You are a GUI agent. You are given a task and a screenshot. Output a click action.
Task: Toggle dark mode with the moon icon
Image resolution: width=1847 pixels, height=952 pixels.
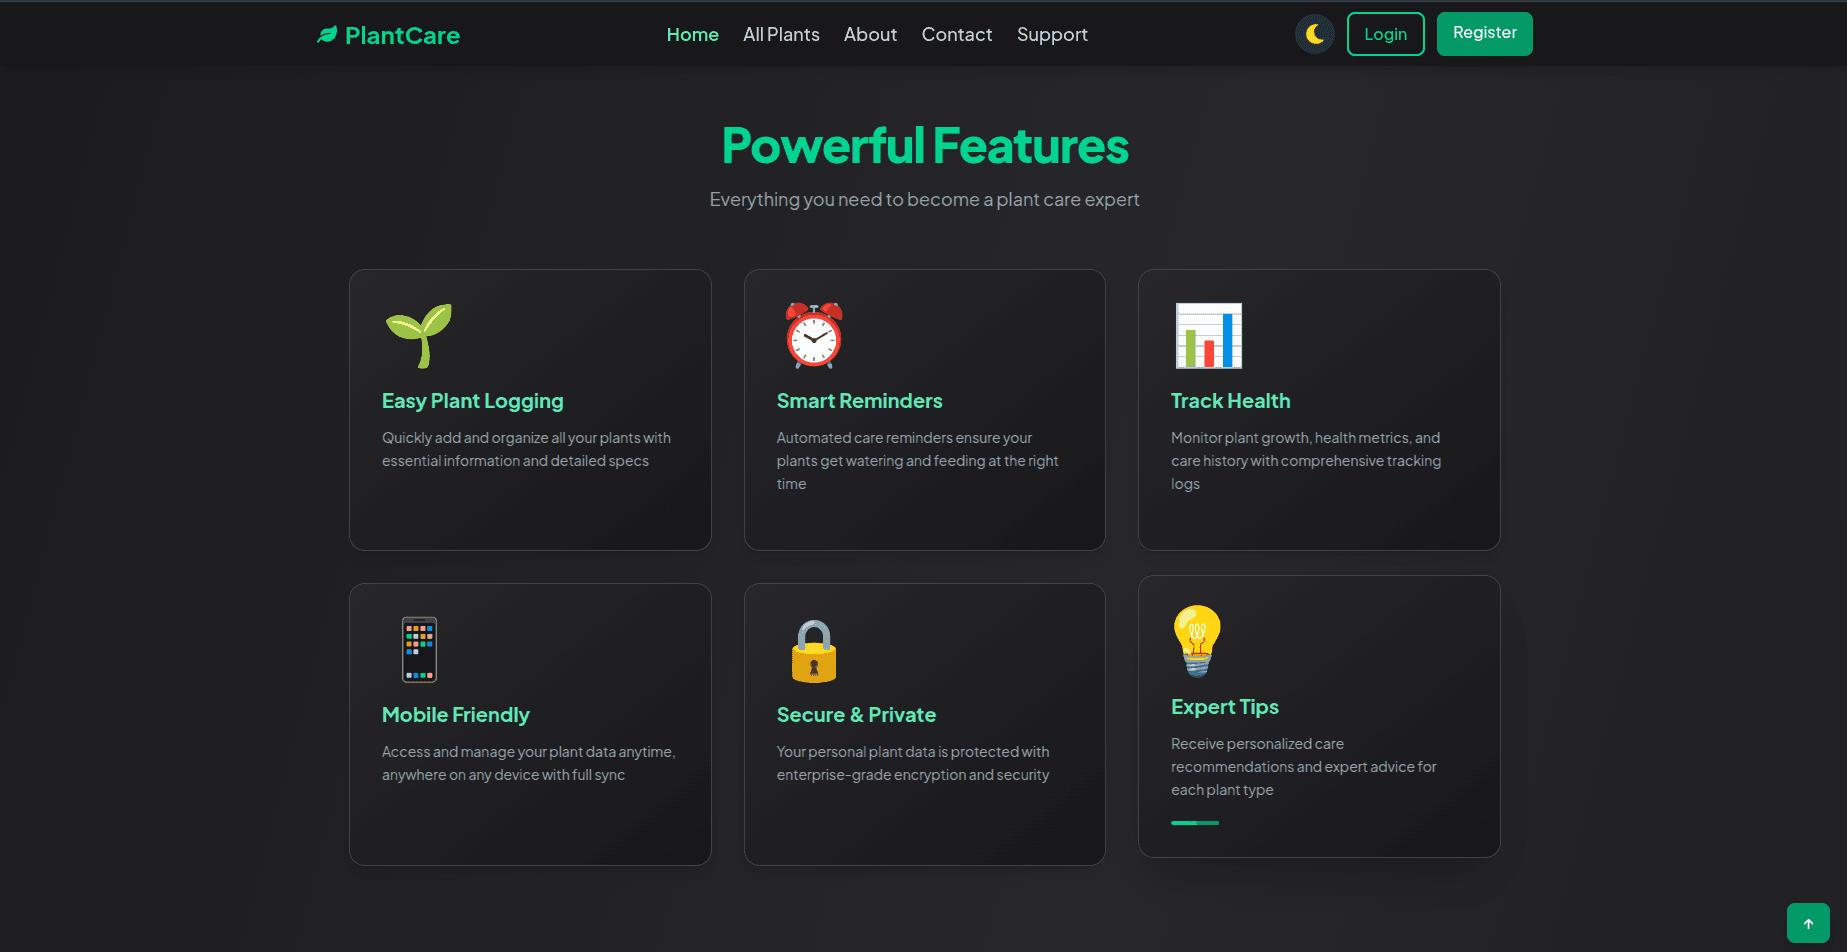tap(1314, 34)
